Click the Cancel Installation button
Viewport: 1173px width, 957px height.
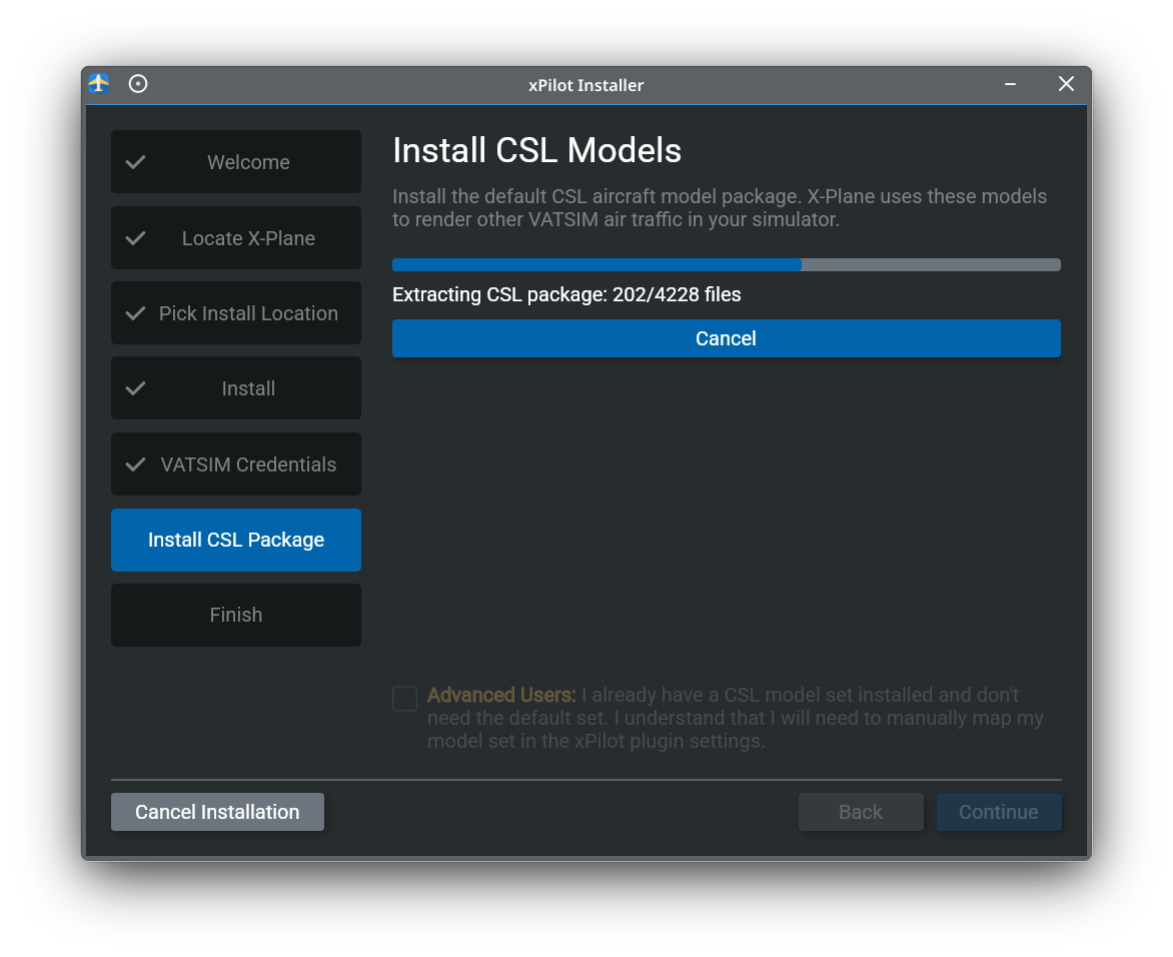click(x=217, y=811)
